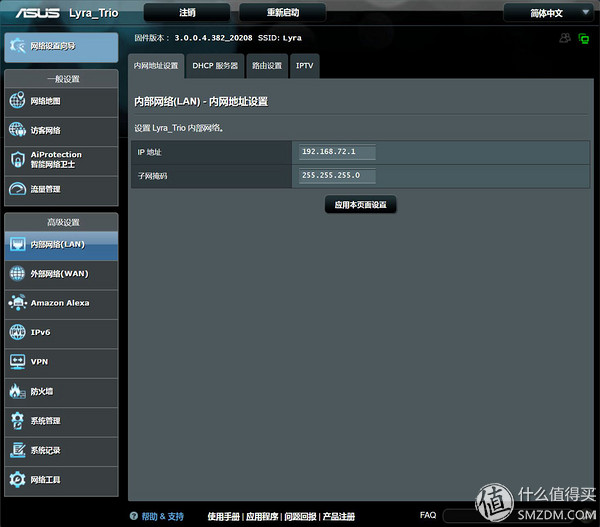600x527 pixels.
Task: Open 流量管理 menu item
Action: [61, 189]
